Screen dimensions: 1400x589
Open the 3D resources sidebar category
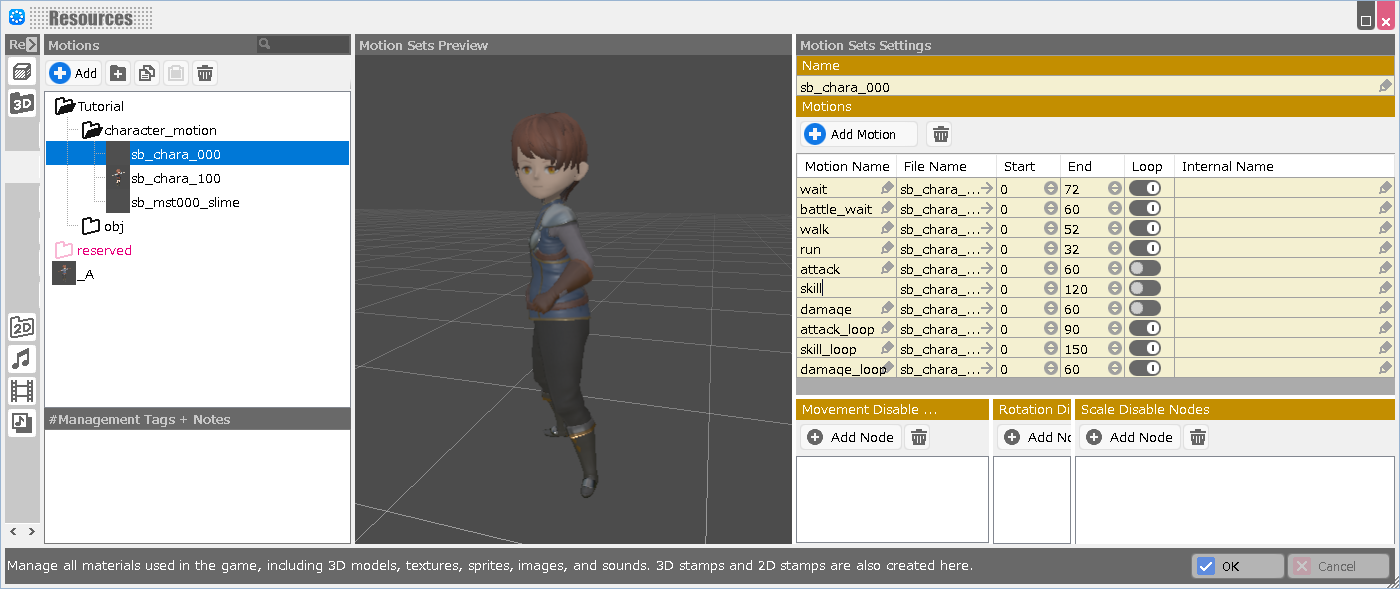(x=22, y=103)
